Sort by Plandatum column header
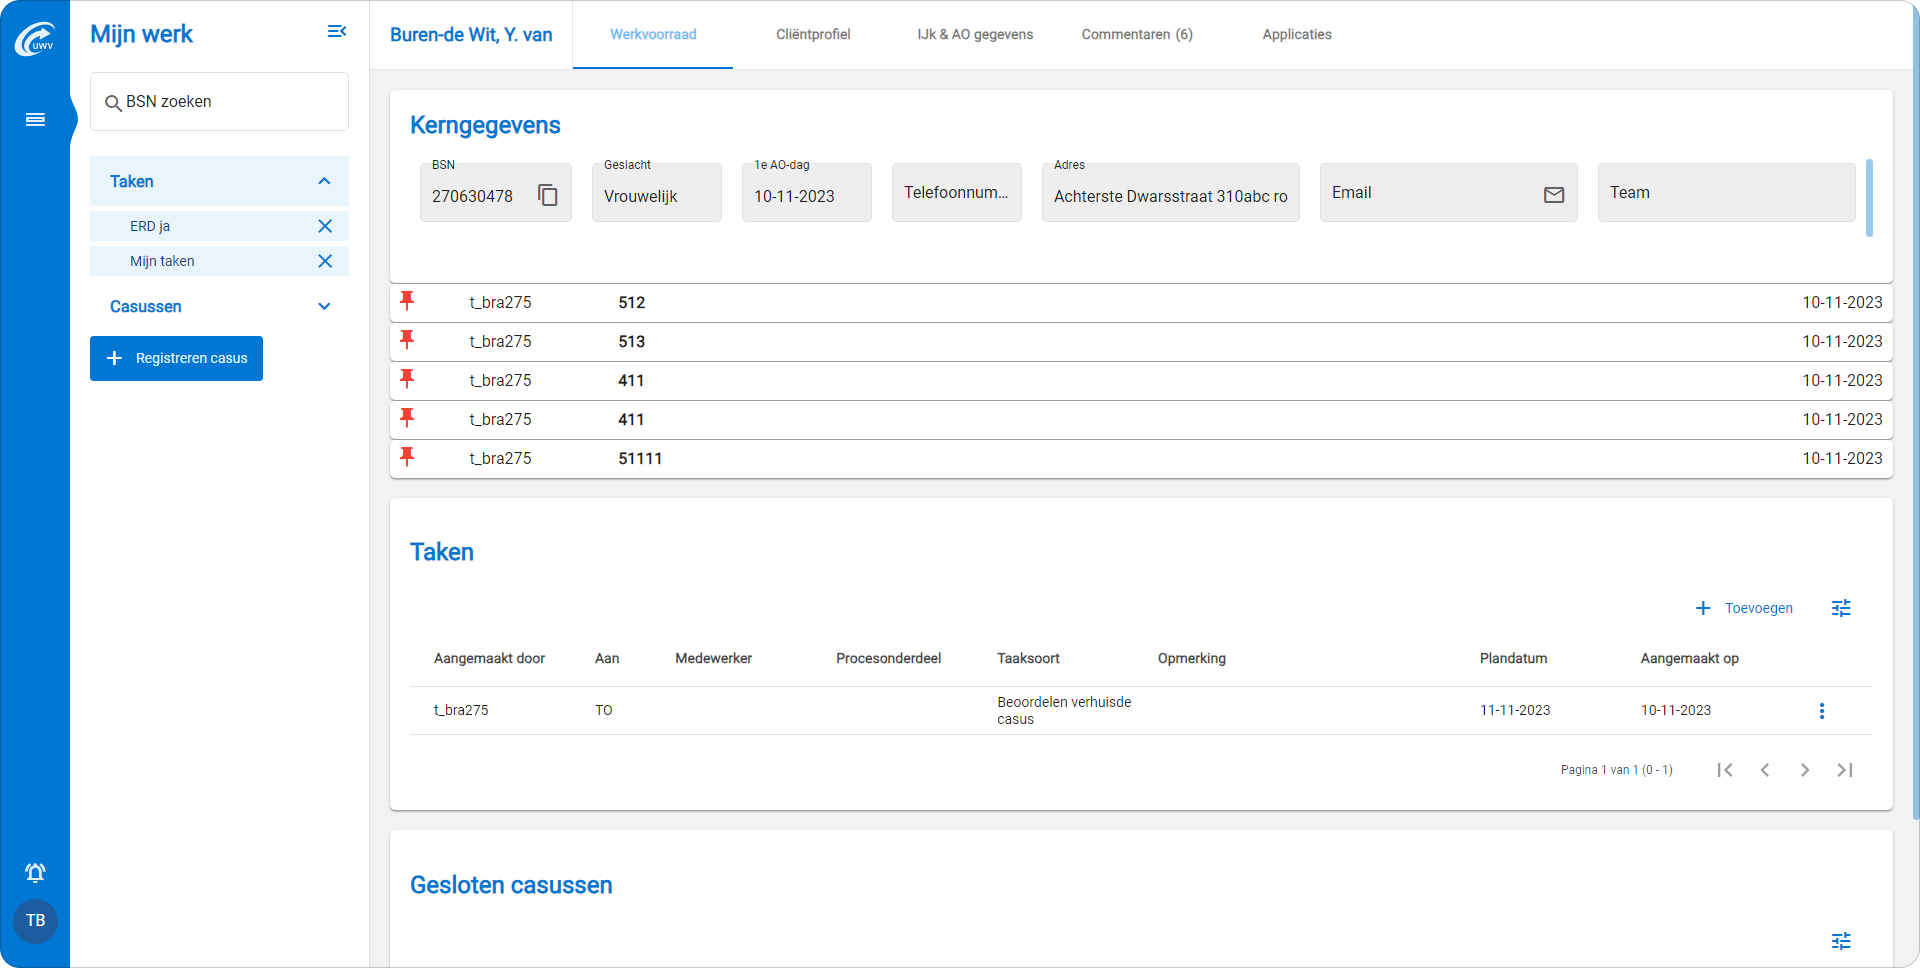The height and width of the screenshot is (968, 1920). coord(1513,658)
